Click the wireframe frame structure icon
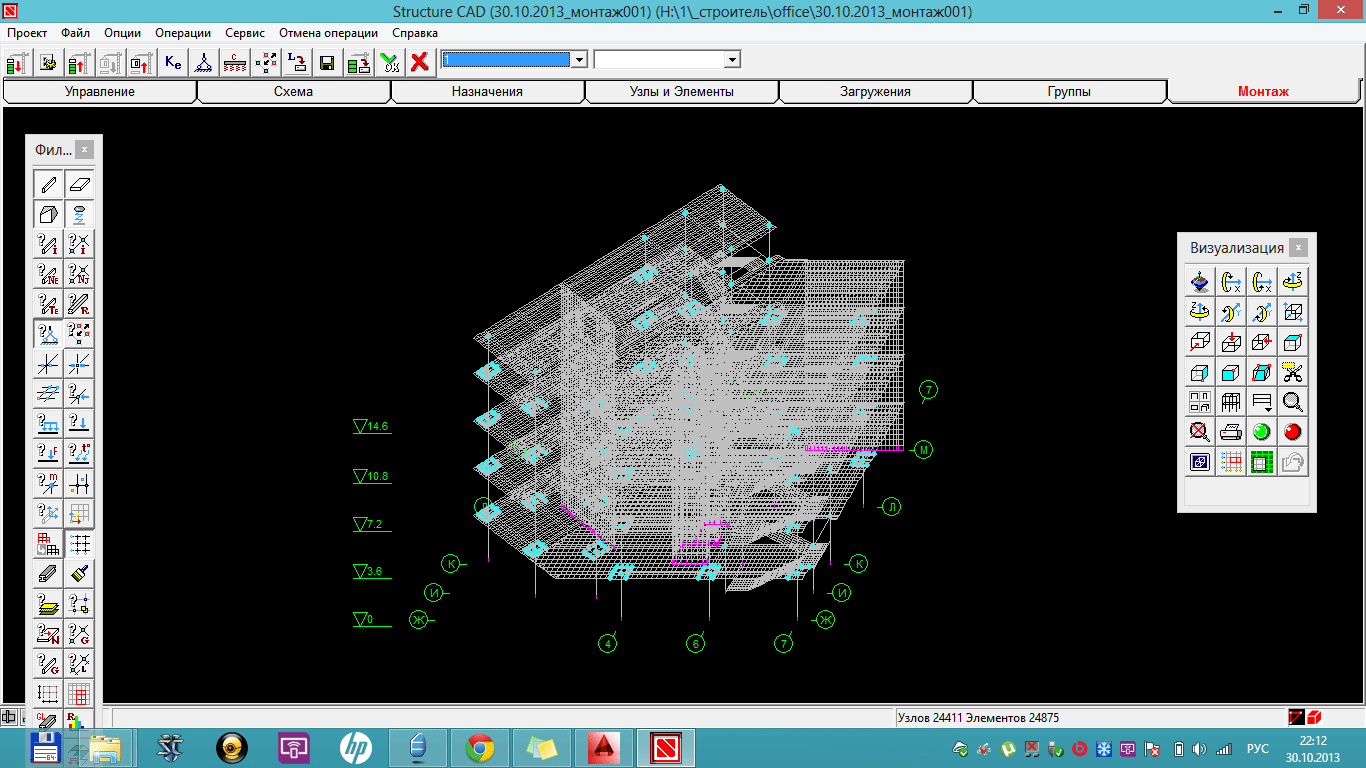Image resolution: width=1366 pixels, height=768 pixels. click(x=1231, y=403)
